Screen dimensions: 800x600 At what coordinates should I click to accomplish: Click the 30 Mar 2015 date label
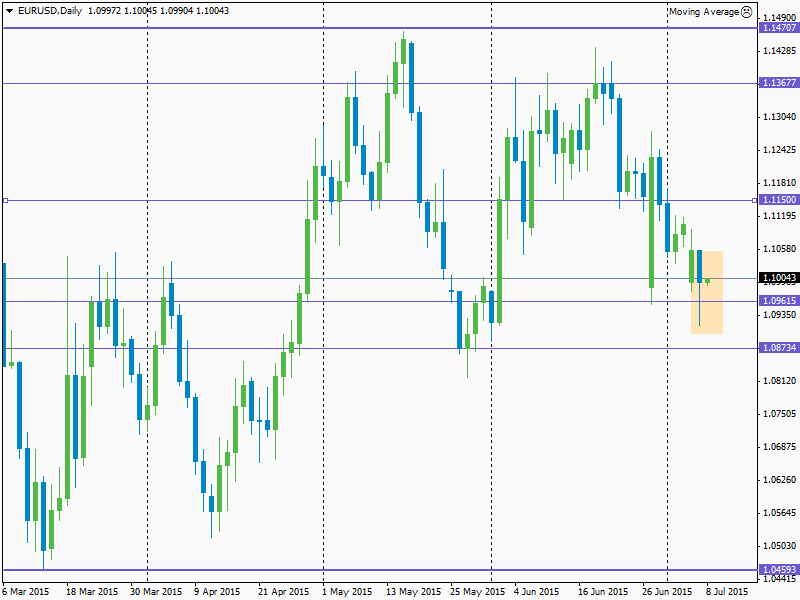(156, 592)
